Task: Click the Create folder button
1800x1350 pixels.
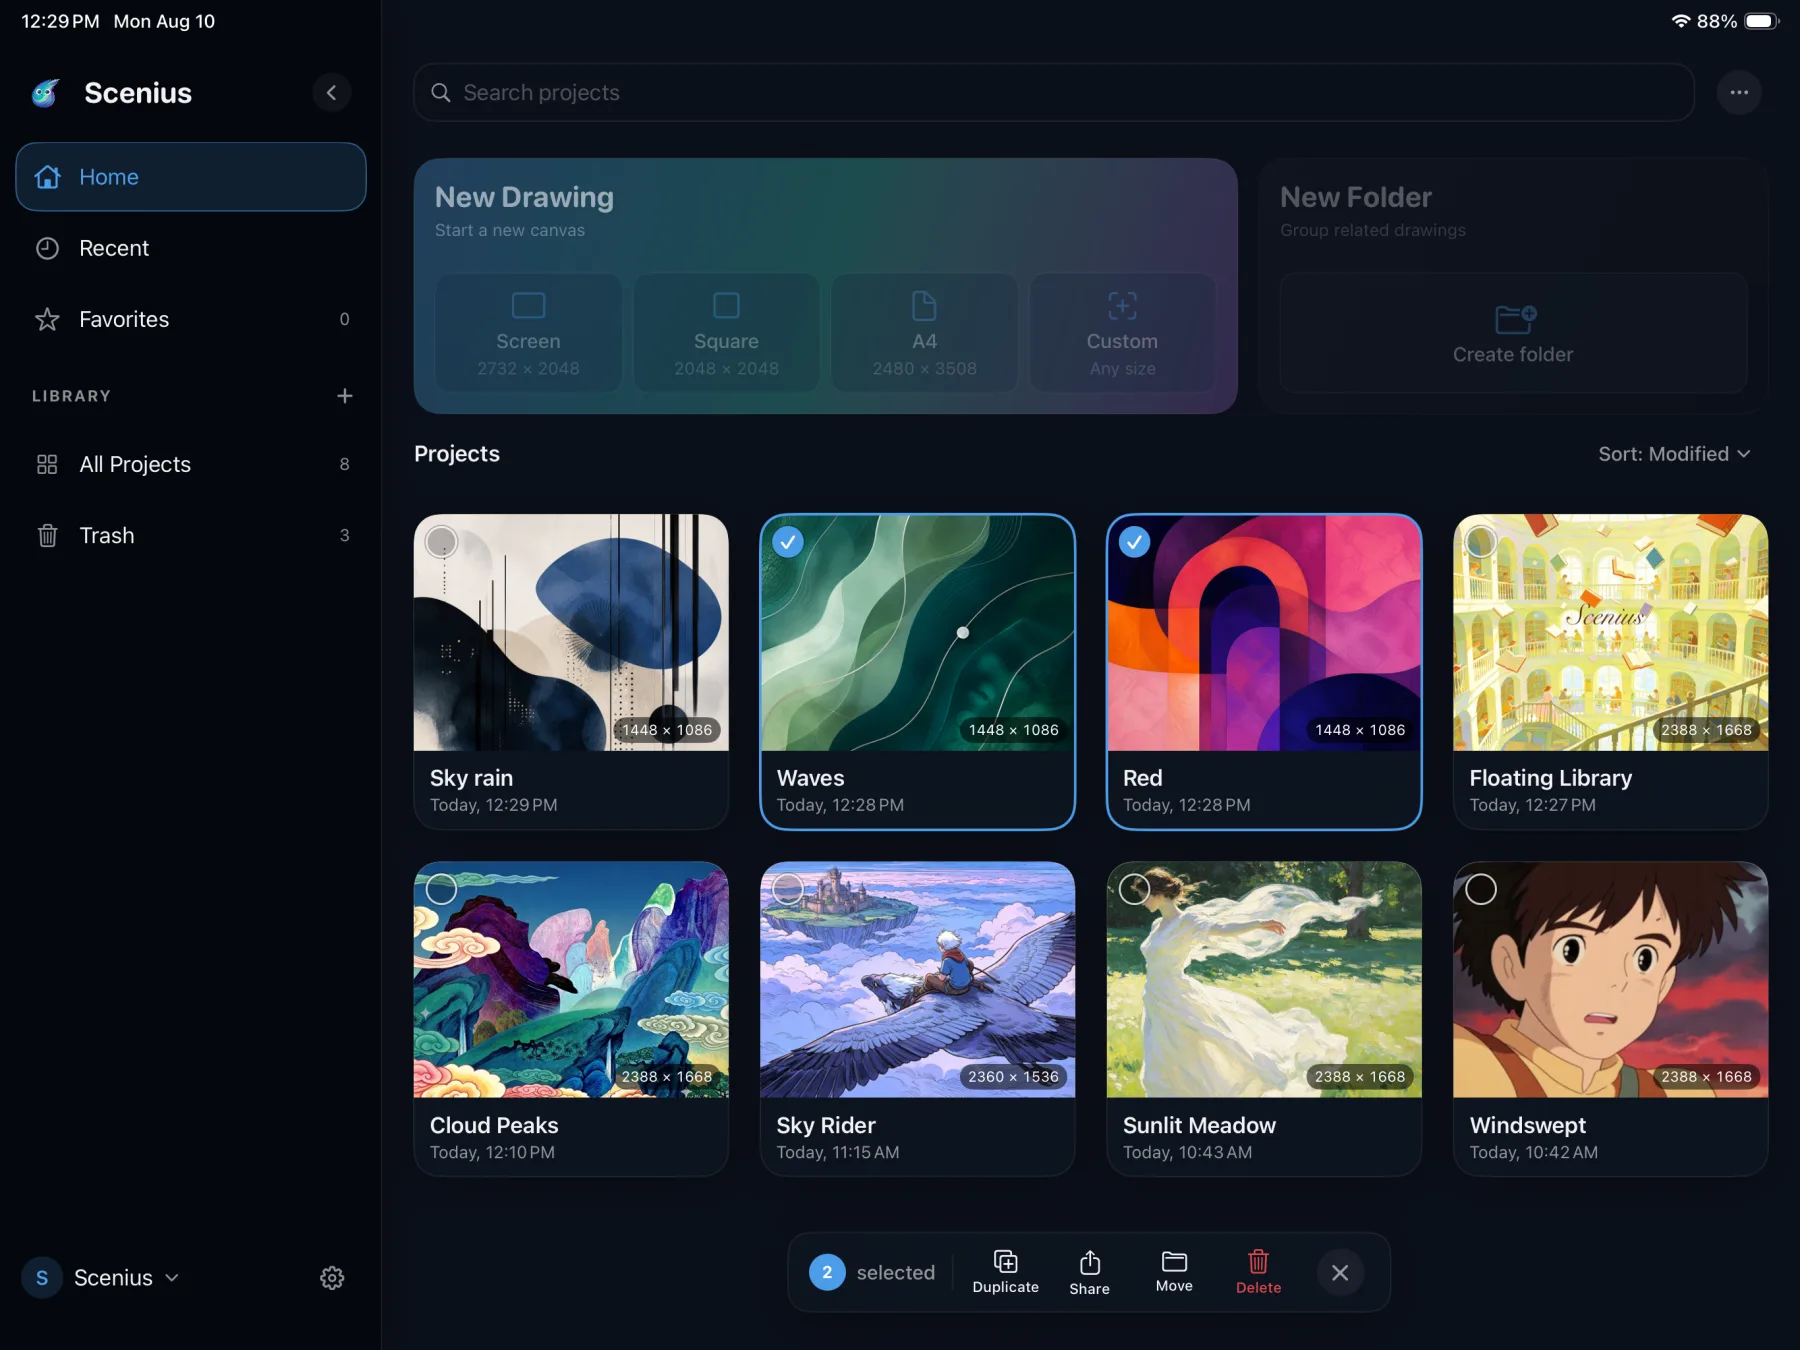Action: pyautogui.click(x=1513, y=334)
